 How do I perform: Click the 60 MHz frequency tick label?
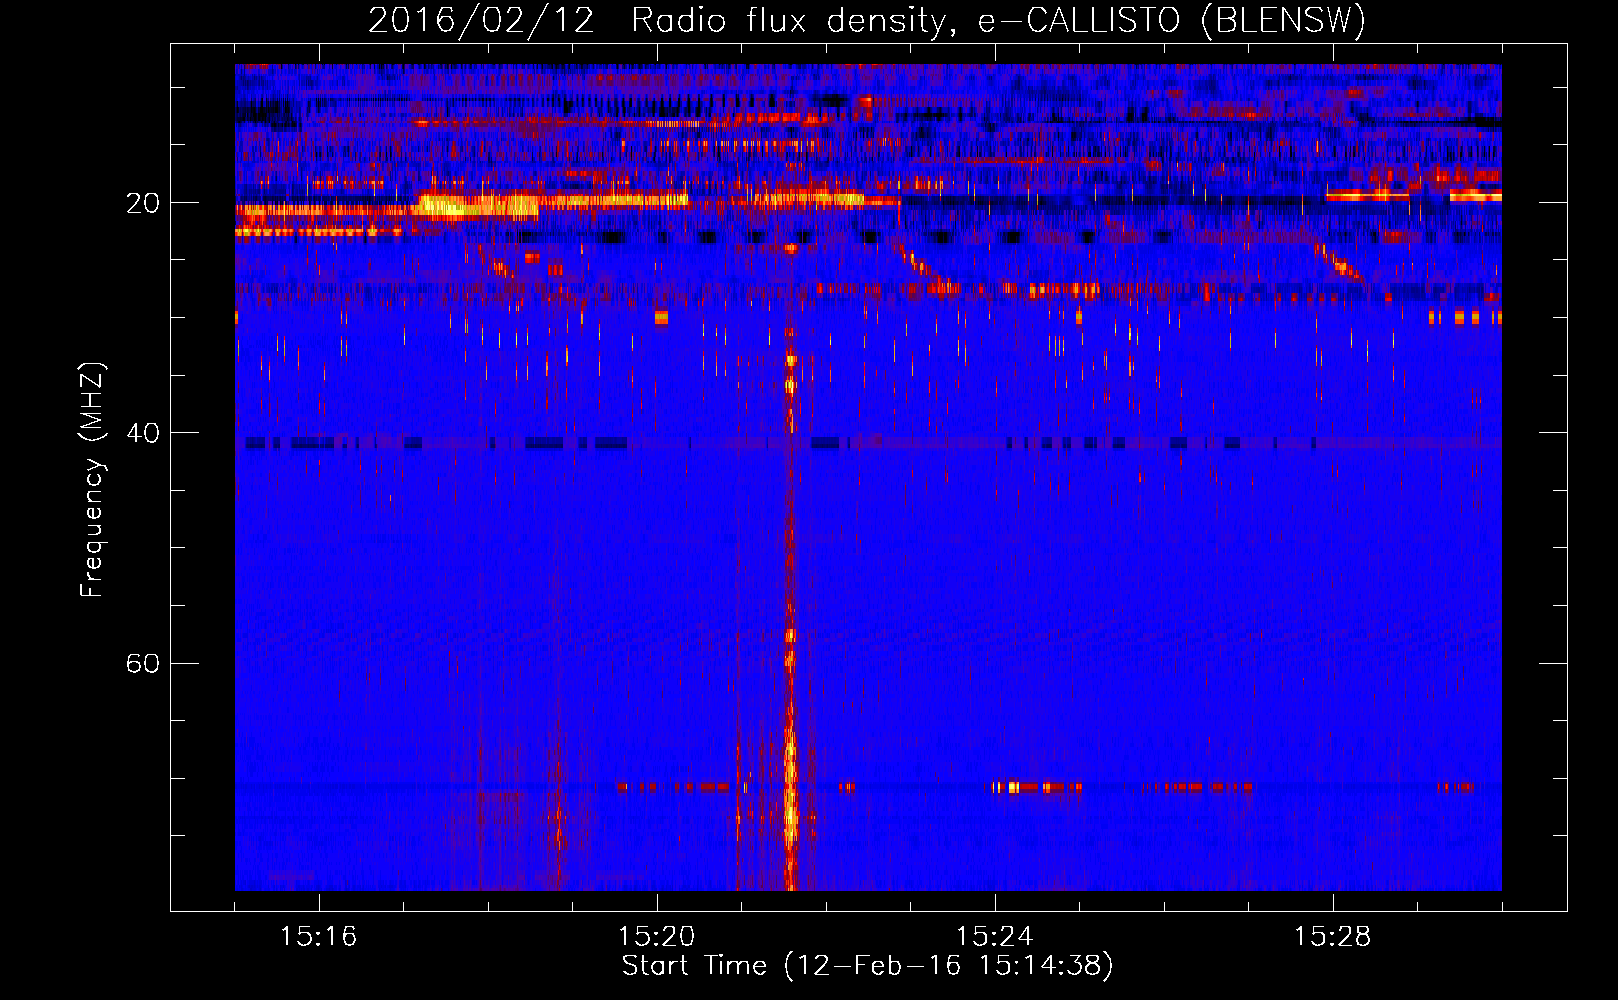click(143, 663)
